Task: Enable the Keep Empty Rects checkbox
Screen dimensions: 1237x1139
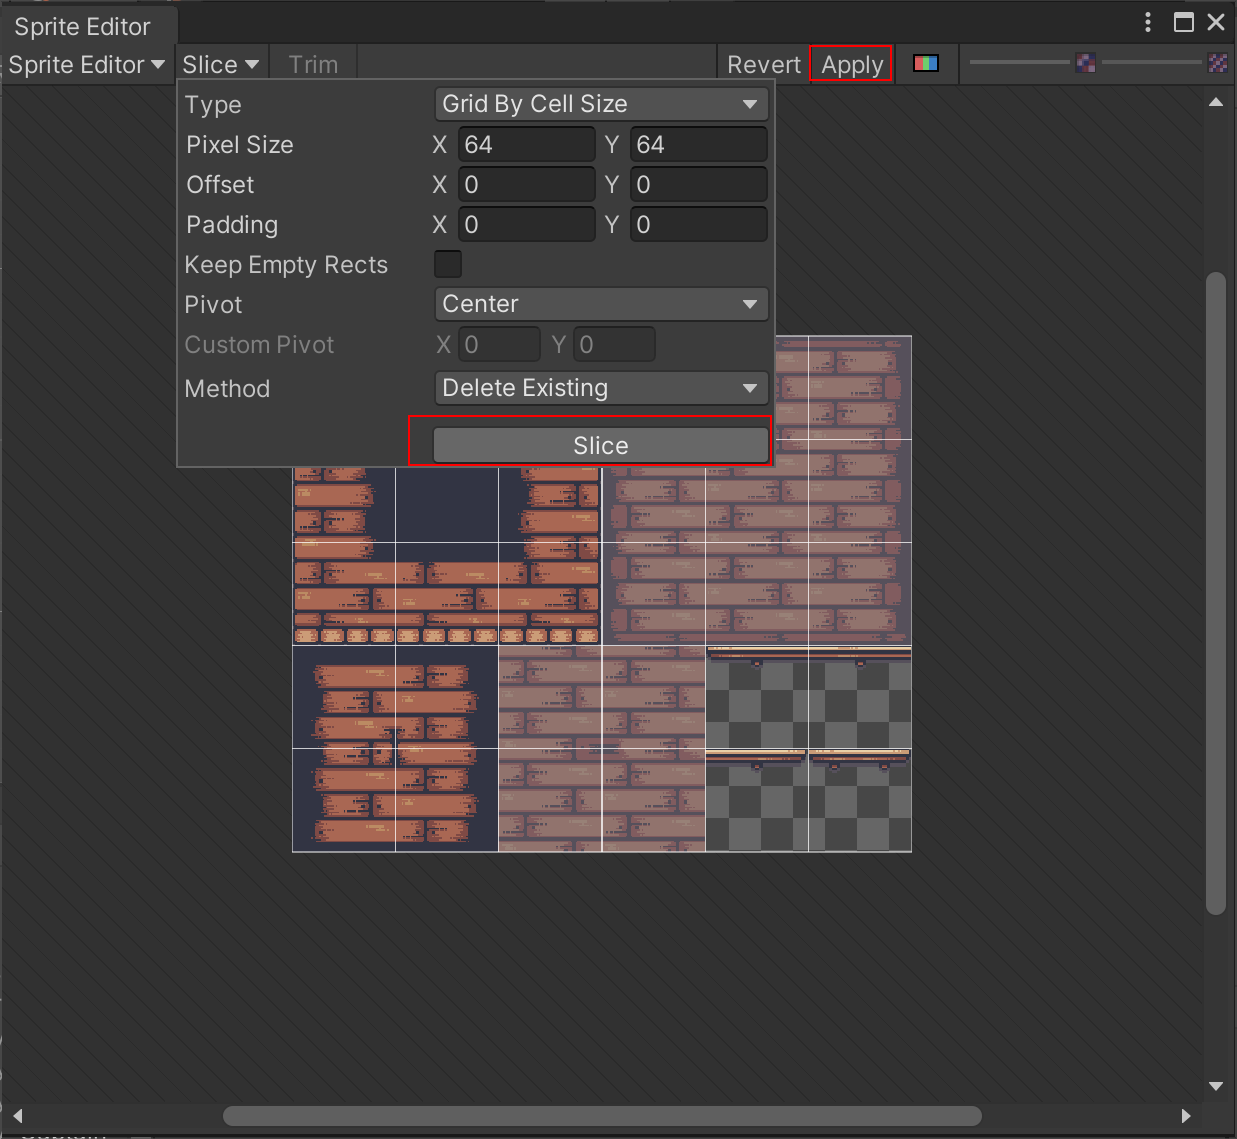Action: pyautogui.click(x=448, y=264)
